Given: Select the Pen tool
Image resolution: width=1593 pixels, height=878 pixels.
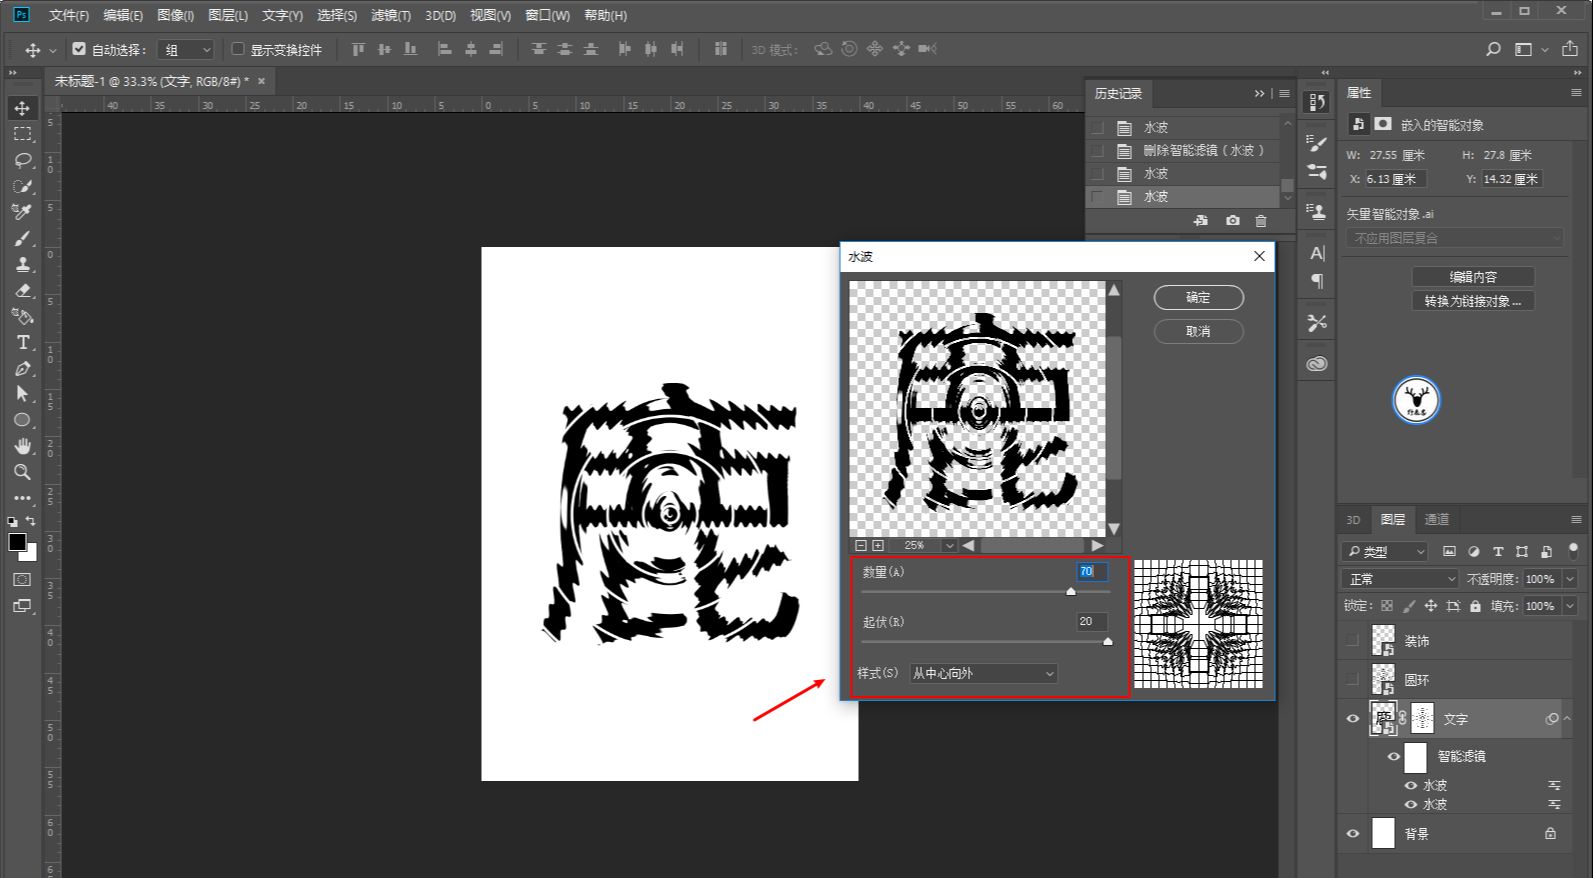Looking at the screenshot, I should coord(22,368).
